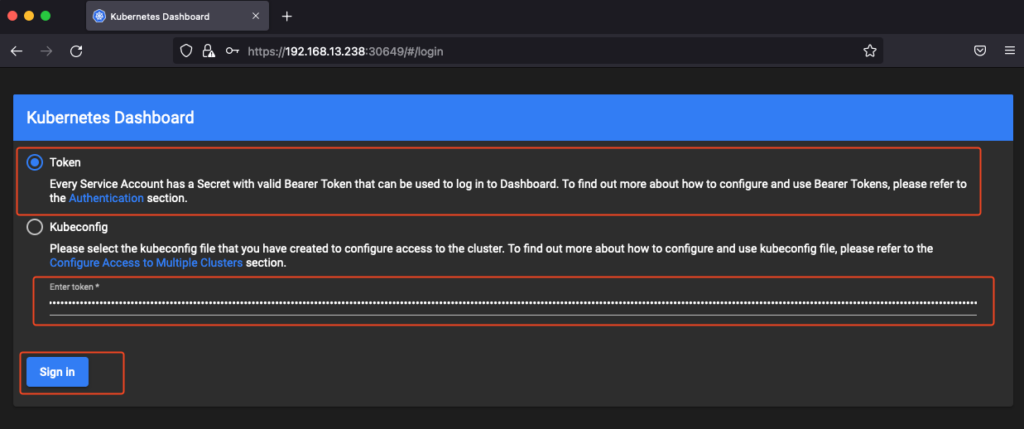This screenshot has width=1024, height=429.
Task: Open the Pocket save icon
Action: 980,51
